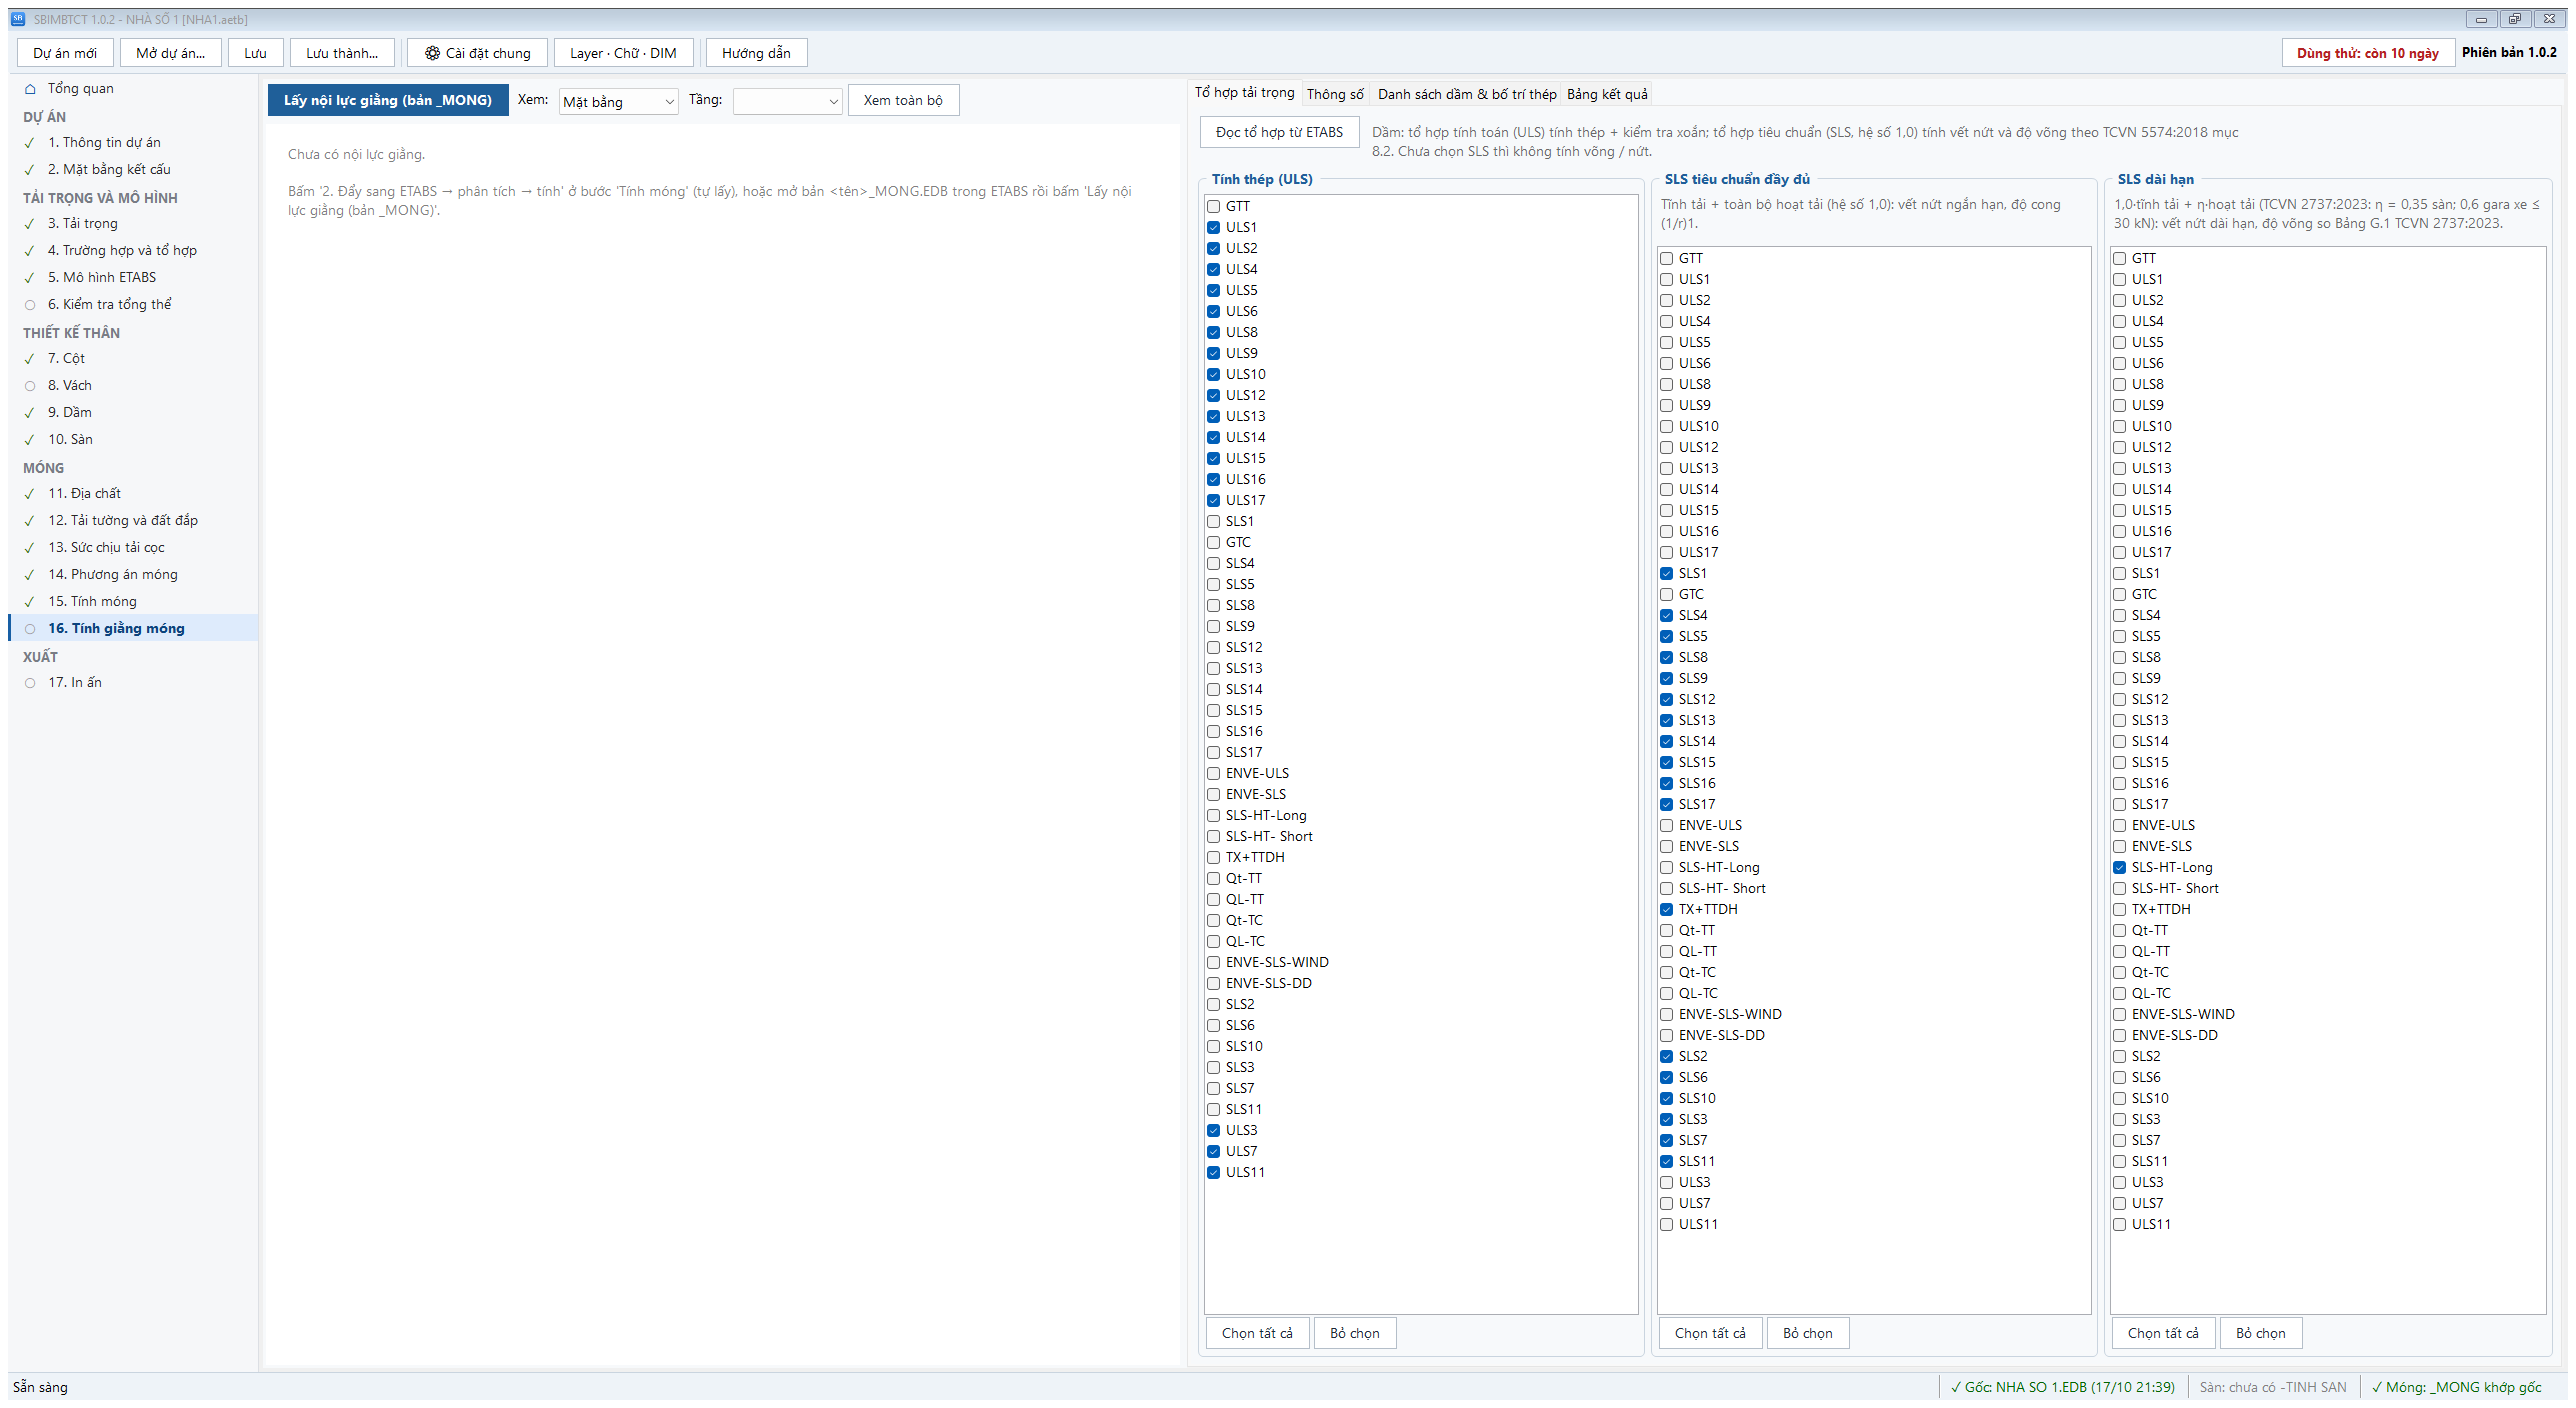The height and width of the screenshot is (1408, 2576).
Task: Open Danh sách dầm & bố trí thép tab
Action: tap(1467, 94)
